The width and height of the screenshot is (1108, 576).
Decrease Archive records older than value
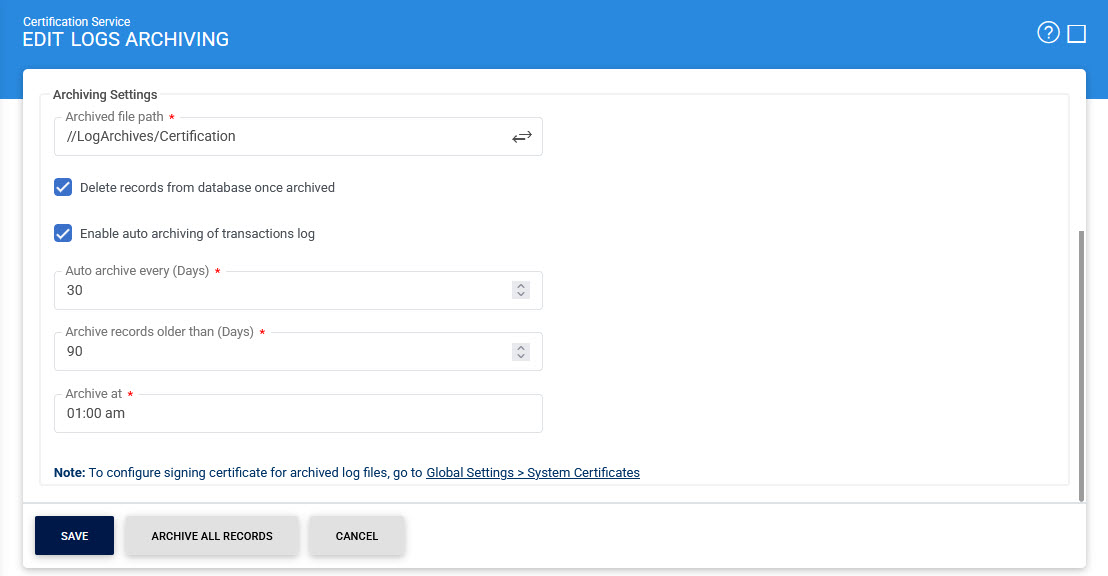click(x=520, y=356)
